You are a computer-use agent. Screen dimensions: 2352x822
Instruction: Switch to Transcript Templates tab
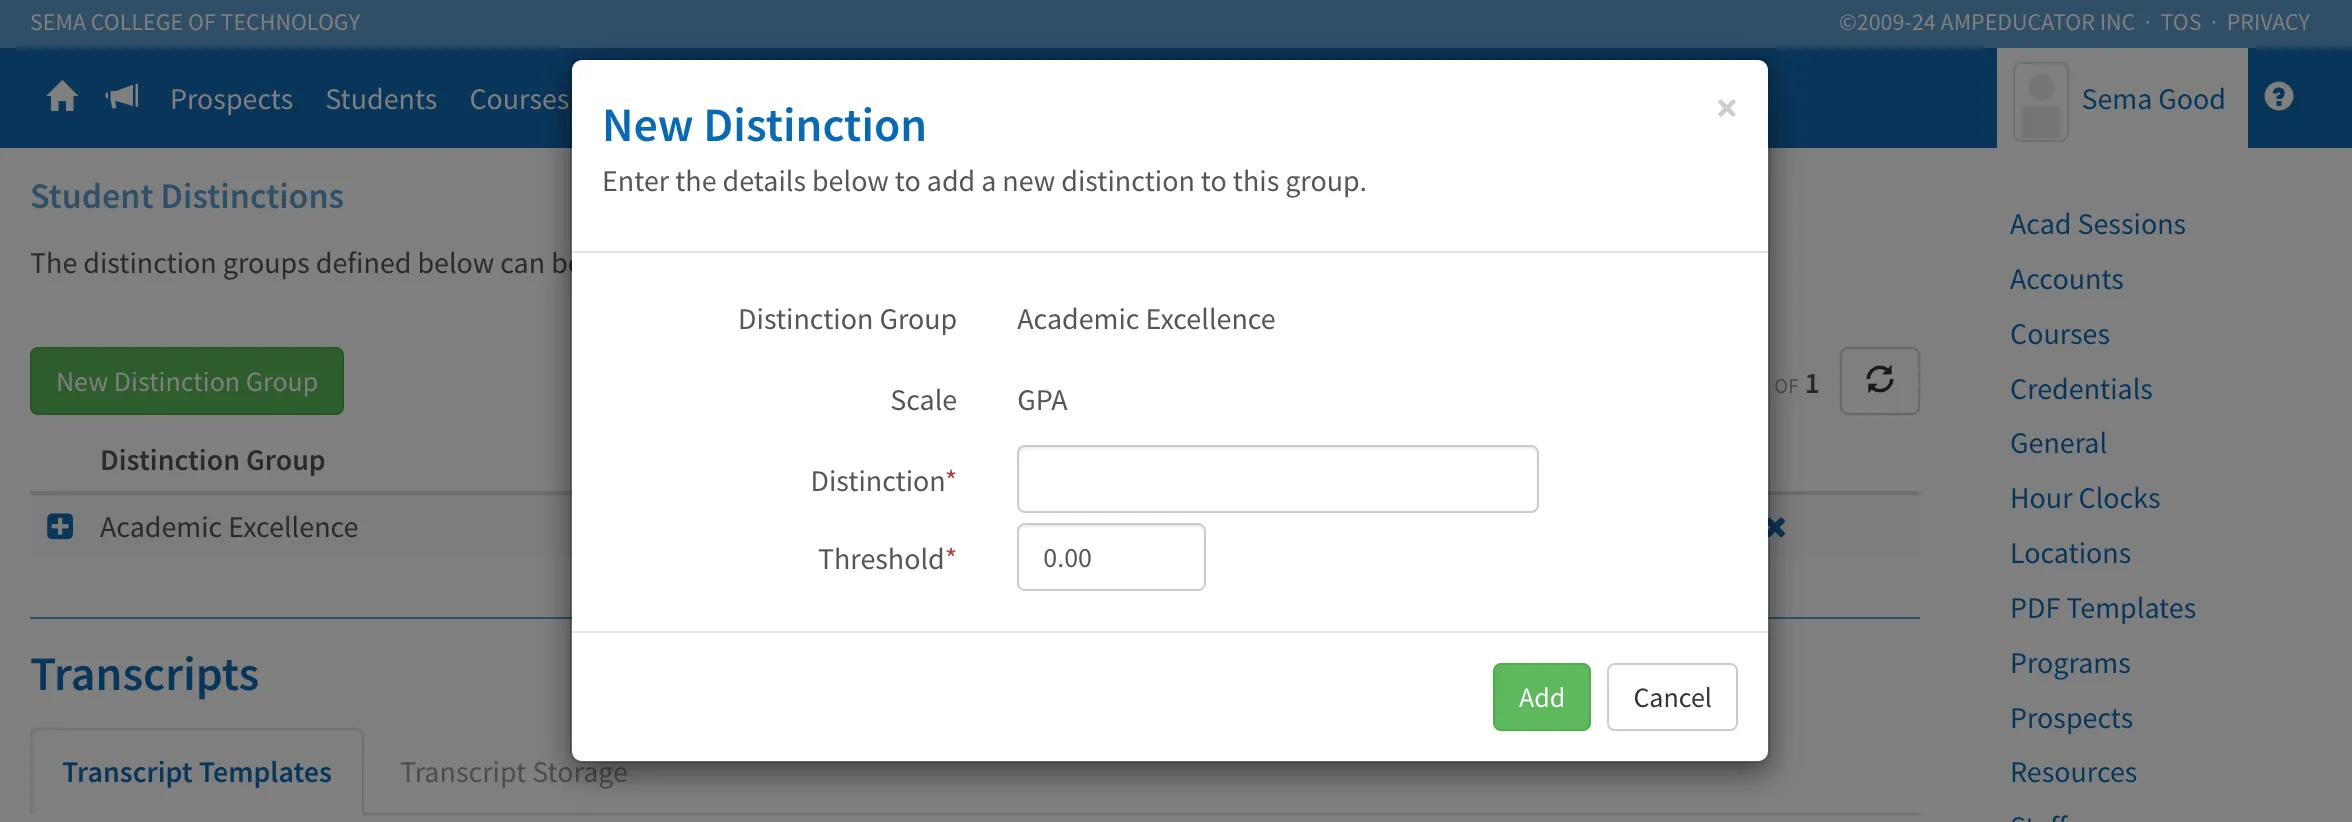197,772
